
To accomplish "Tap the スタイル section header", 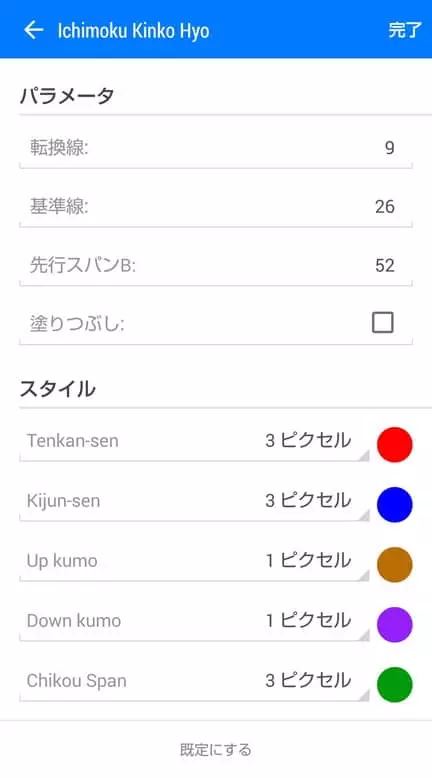I will coord(58,389).
